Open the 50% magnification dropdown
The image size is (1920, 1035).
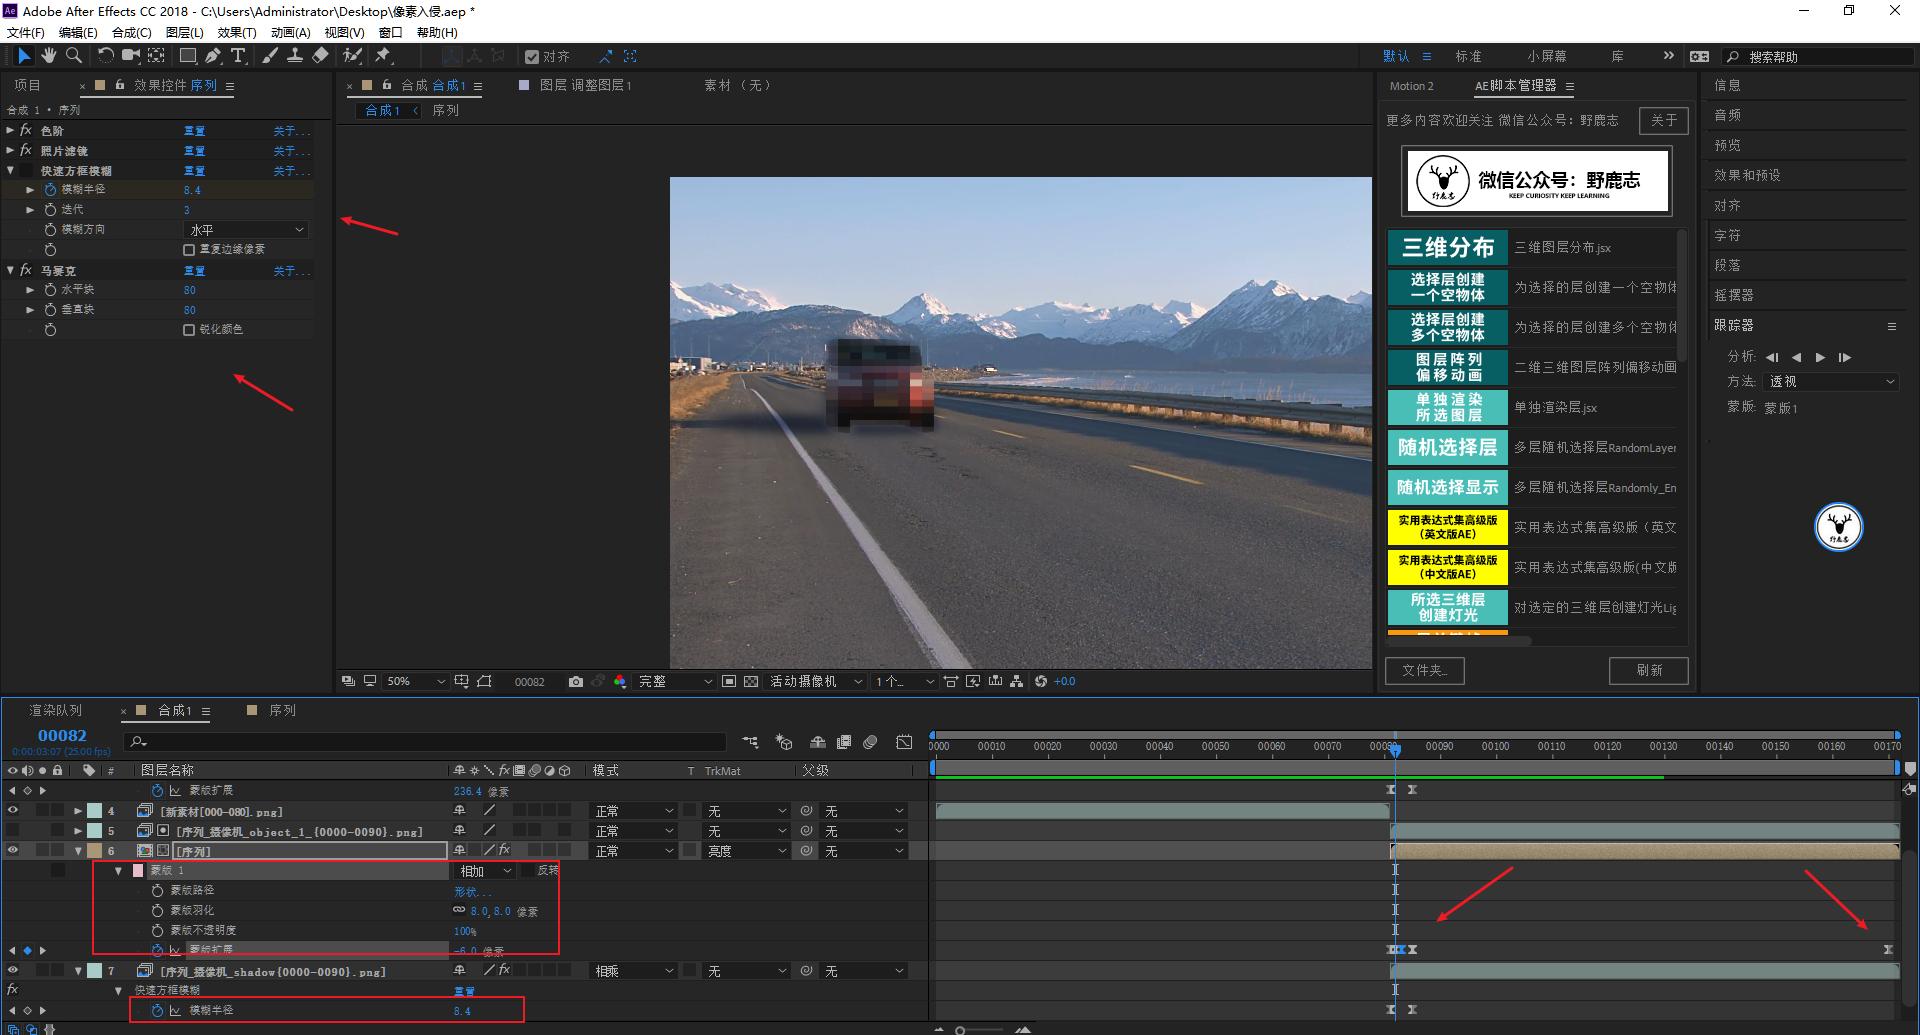415,682
